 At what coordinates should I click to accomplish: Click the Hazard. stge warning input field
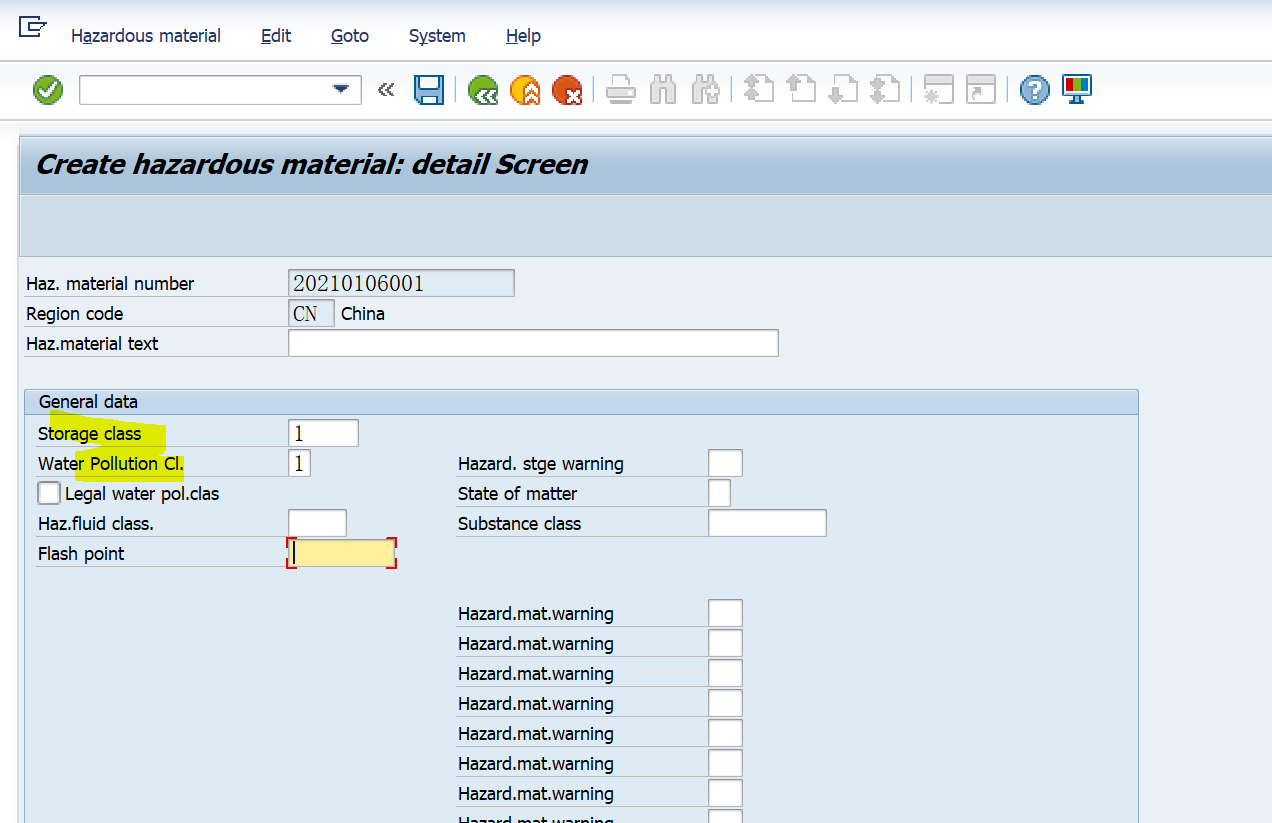(725, 463)
